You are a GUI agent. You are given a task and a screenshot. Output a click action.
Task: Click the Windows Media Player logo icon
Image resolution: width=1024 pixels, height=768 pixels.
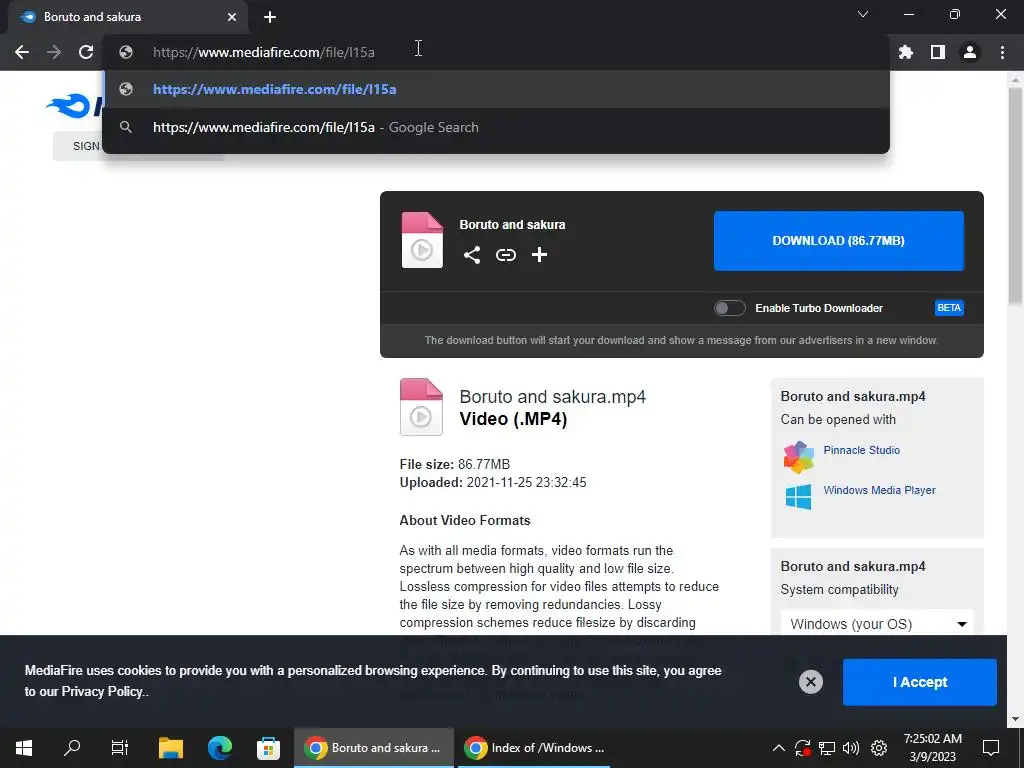tap(798, 497)
